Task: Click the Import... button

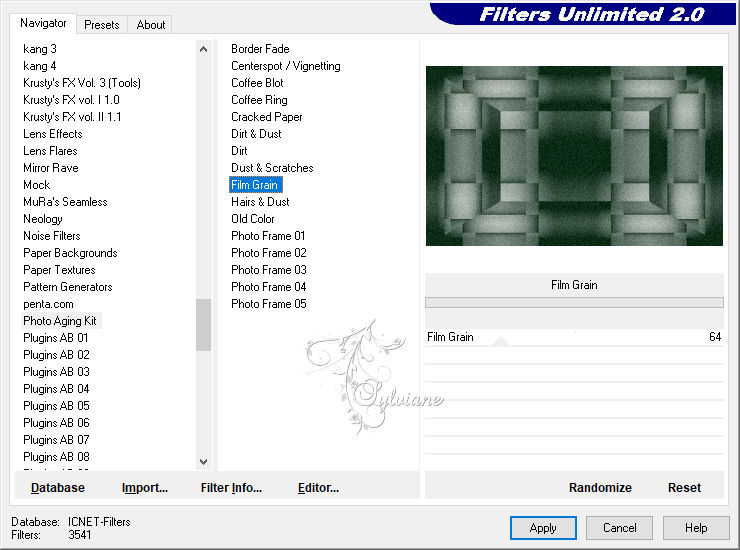Action: tap(145, 488)
